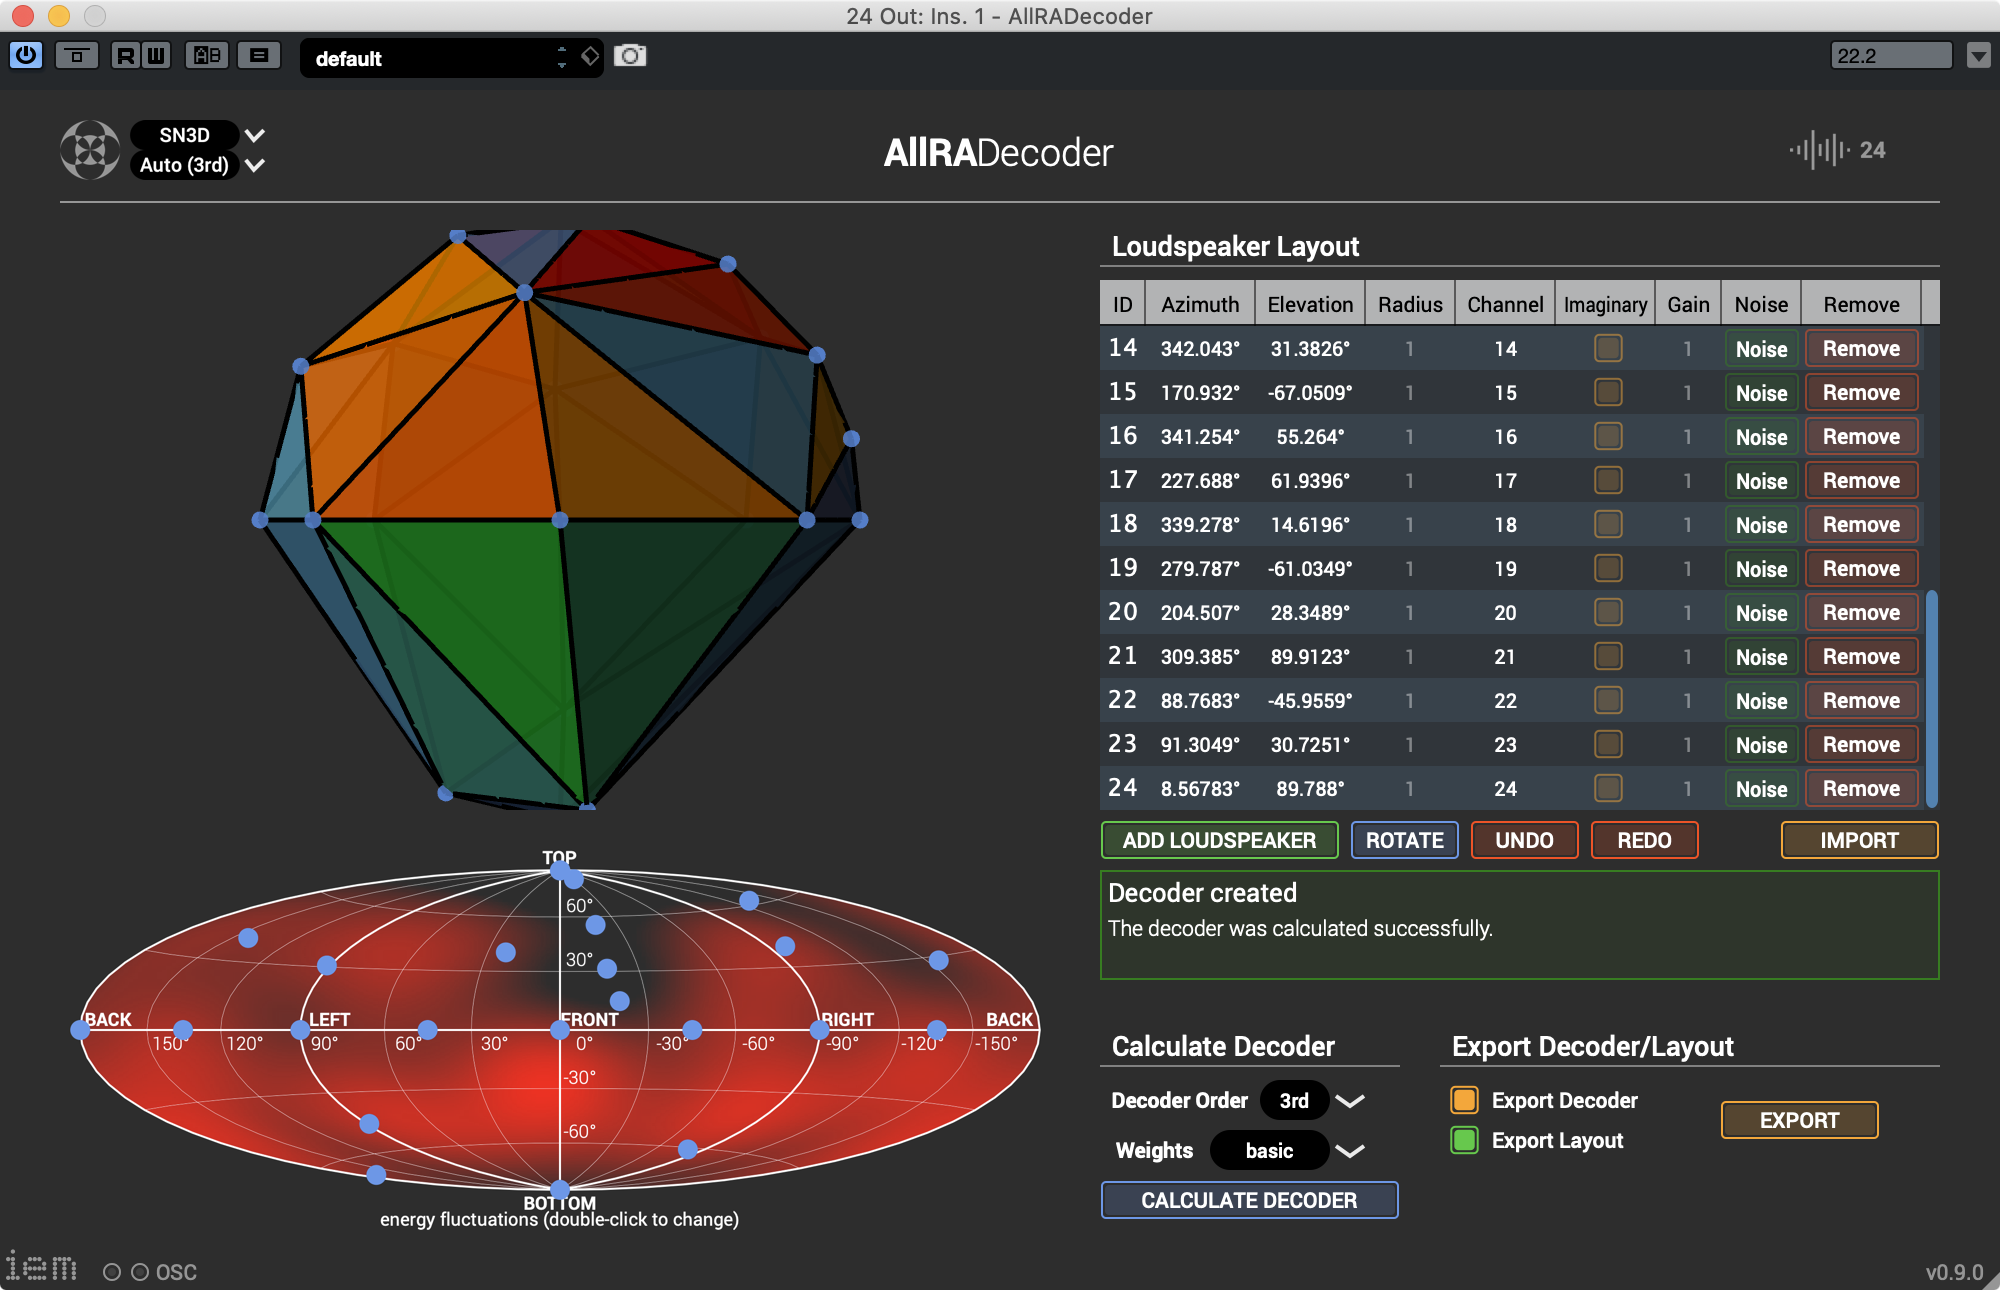The image size is (2000, 1290).
Task: Enable the Export Decoder checkbox
Action: (x=1464, y=1100)
